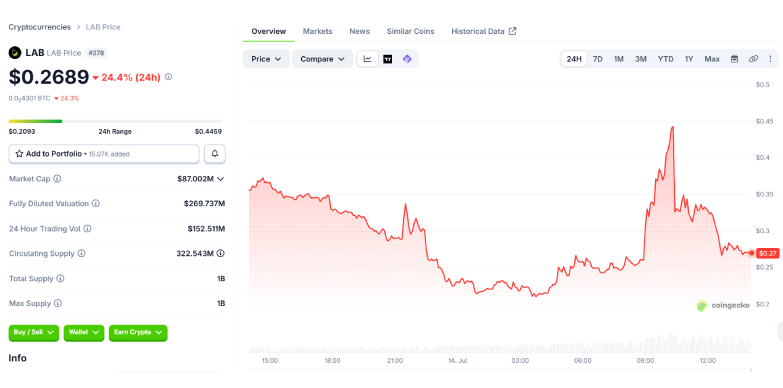Screen dimensions: 783x388
Task: Select the 3M time range
Action: [x=641, y=59]
